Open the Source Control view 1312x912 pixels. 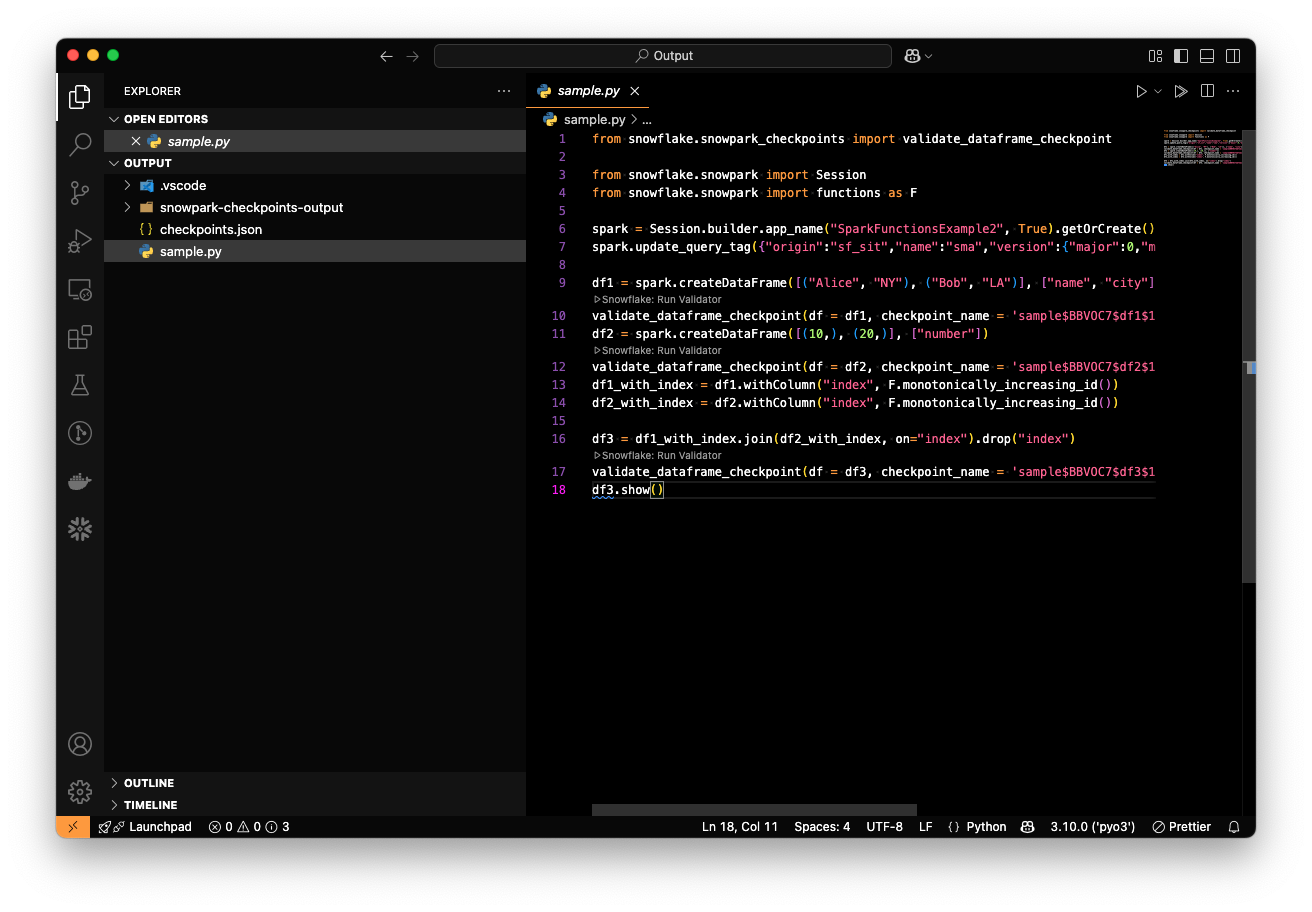pos(80,193)
